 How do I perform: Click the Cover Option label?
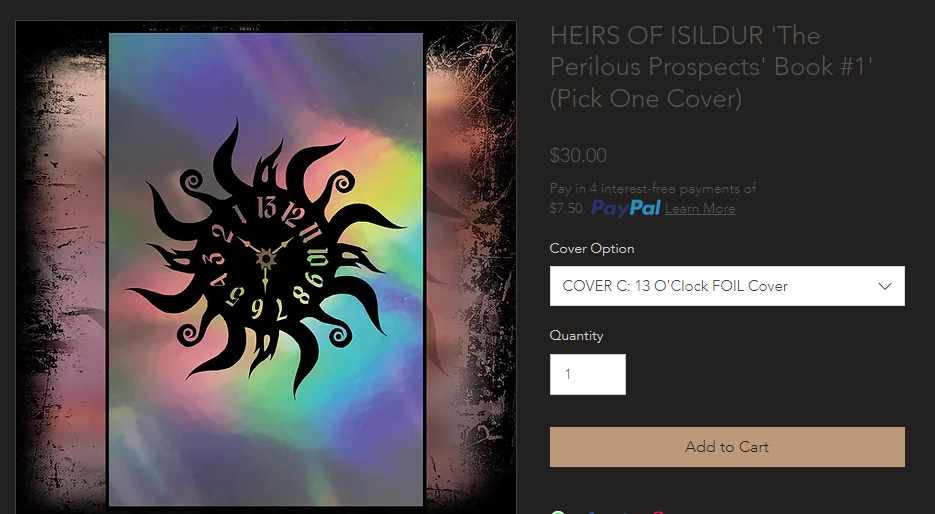pyautogui.click(x=592, y=249)
